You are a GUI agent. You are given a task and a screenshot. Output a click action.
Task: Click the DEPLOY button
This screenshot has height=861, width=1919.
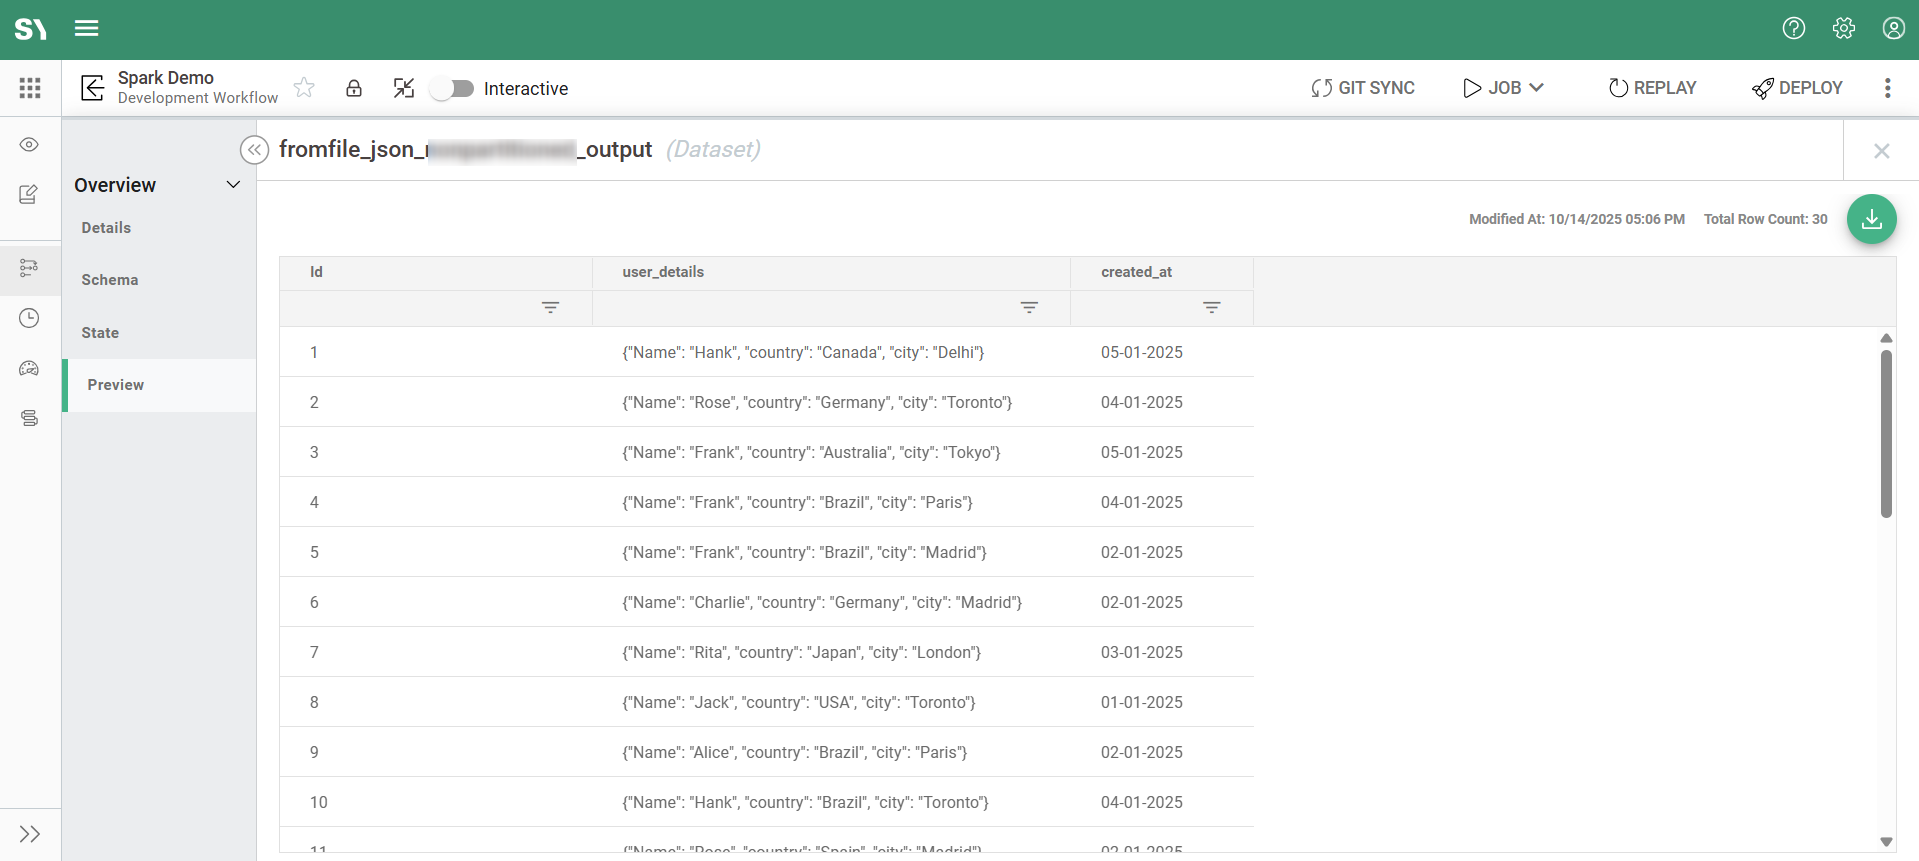[x=1797, y=88]
